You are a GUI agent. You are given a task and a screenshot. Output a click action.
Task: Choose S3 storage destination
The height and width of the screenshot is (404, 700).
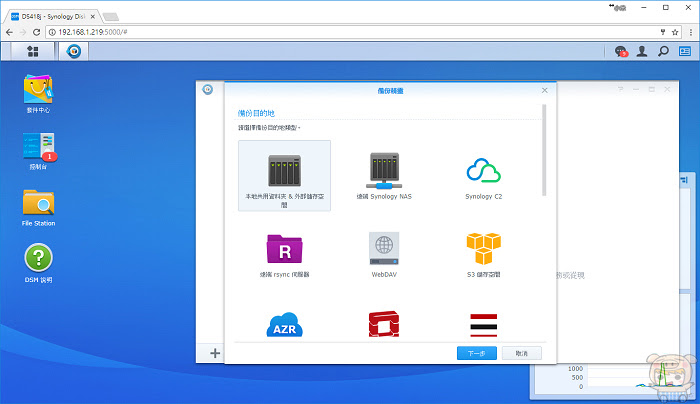tap(483, 254)
